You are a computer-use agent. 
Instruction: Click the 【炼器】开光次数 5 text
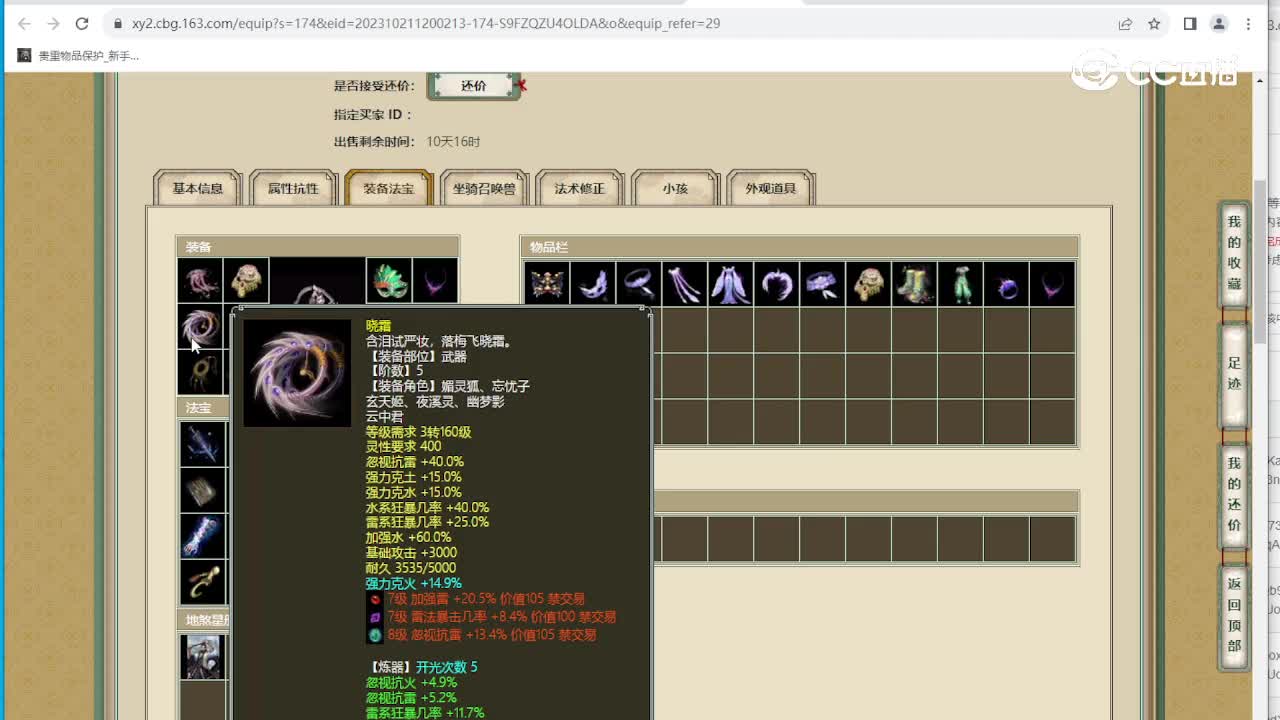pos(422,667)
